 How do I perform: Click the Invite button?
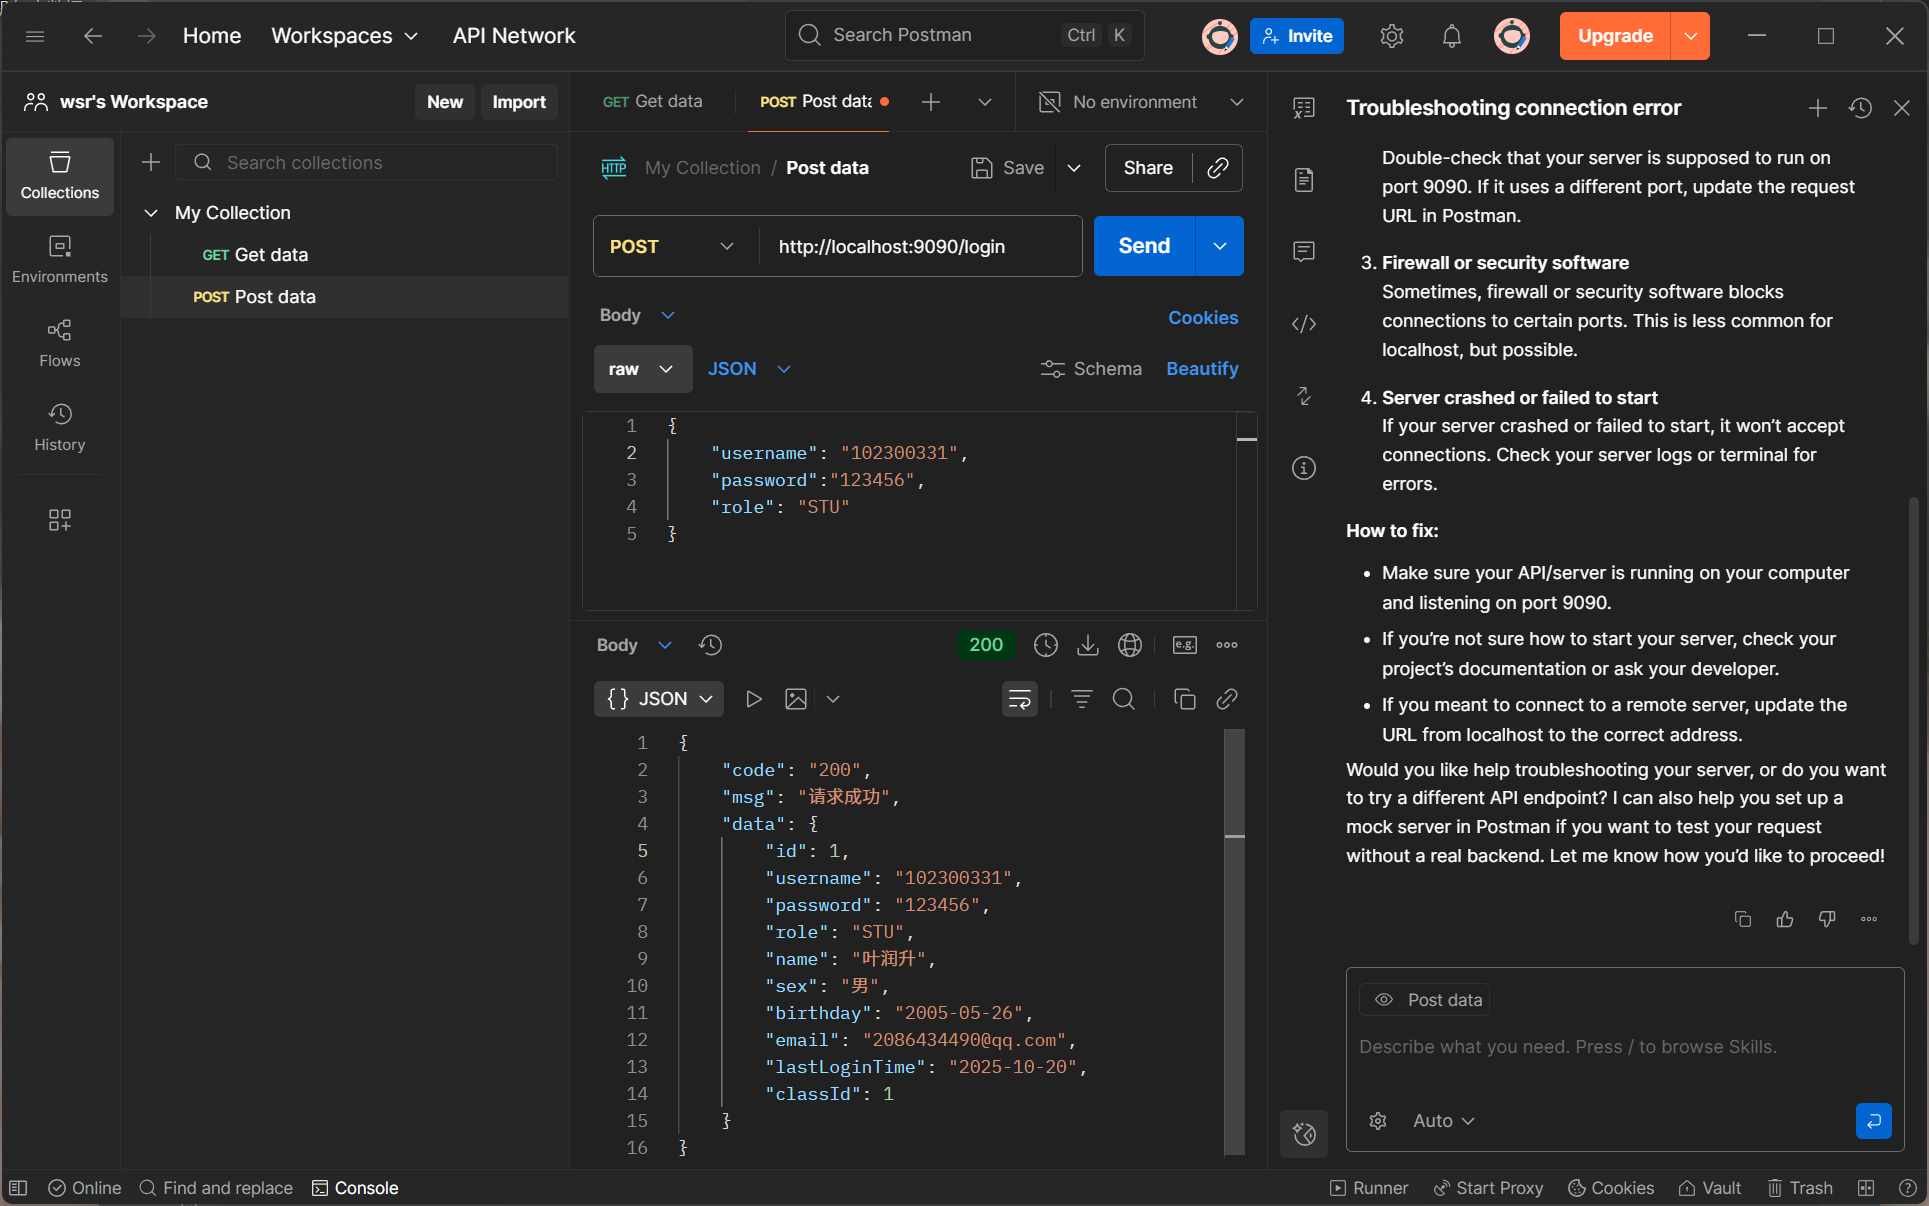(1297, 36)
